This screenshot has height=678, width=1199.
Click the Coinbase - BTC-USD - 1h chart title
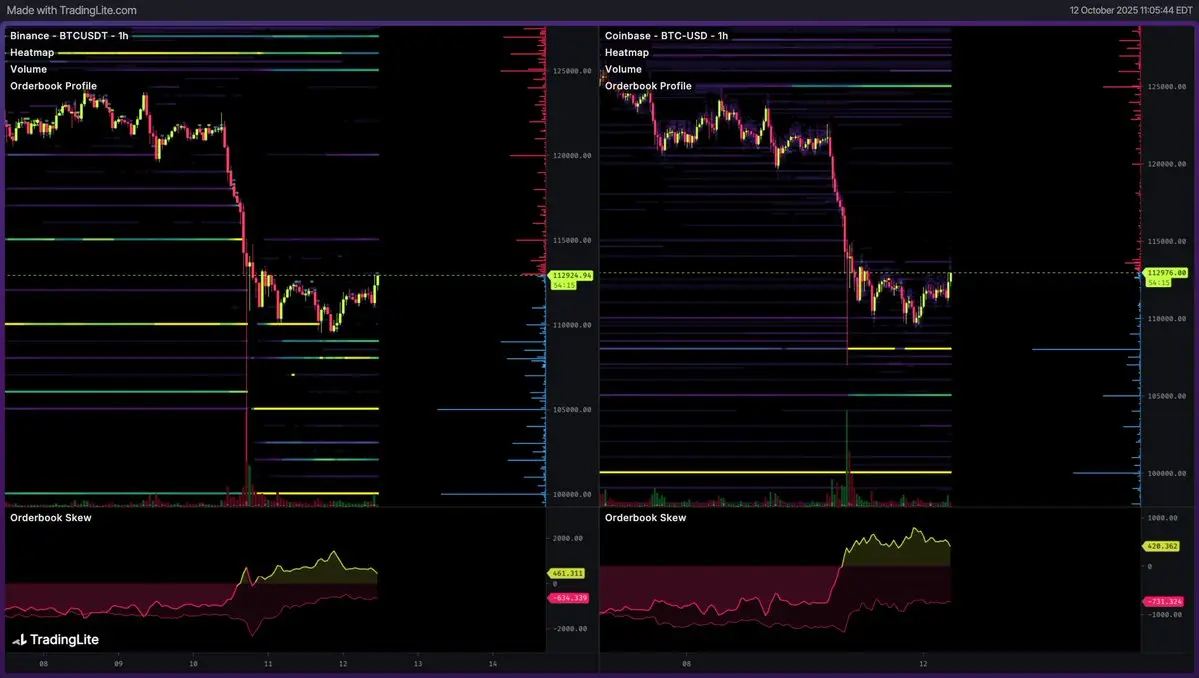coord(666,36)
